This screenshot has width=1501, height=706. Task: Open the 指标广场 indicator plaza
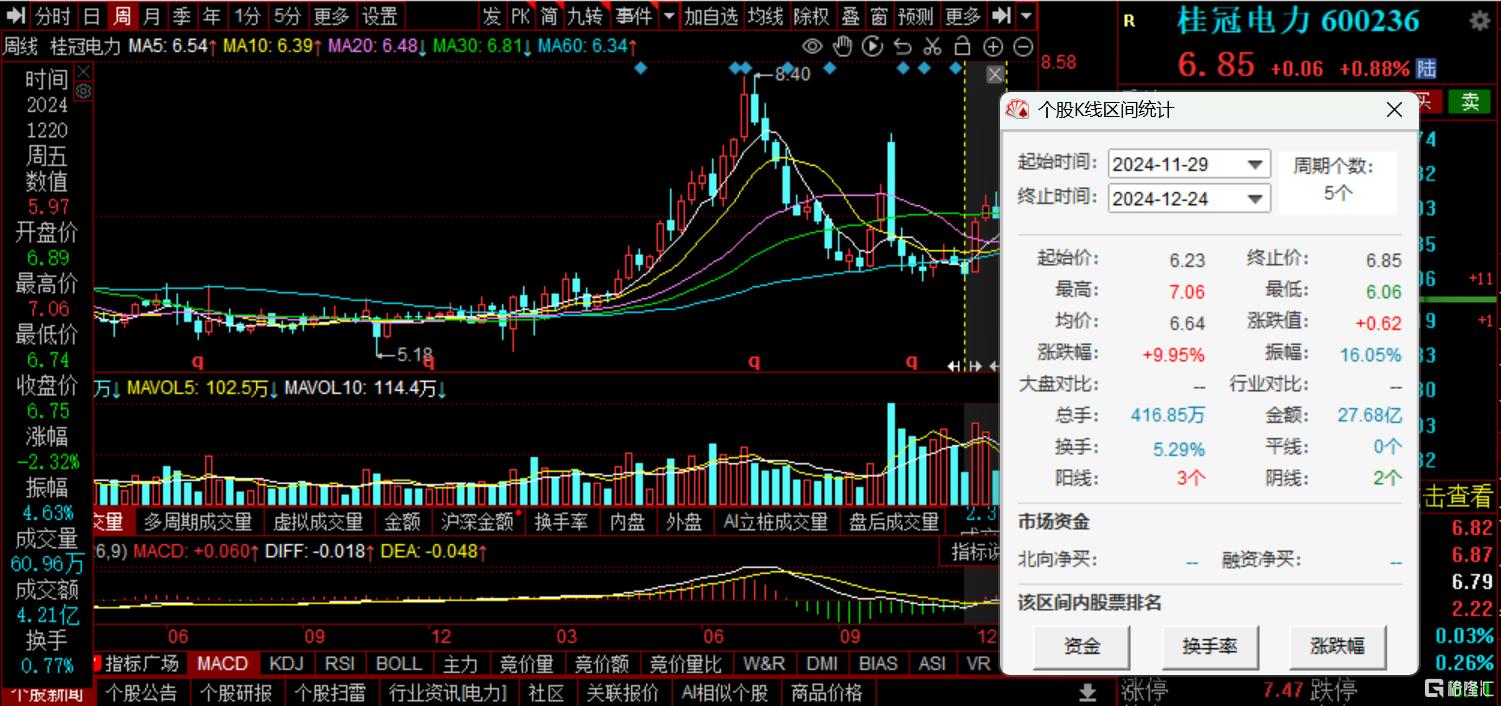142,663
